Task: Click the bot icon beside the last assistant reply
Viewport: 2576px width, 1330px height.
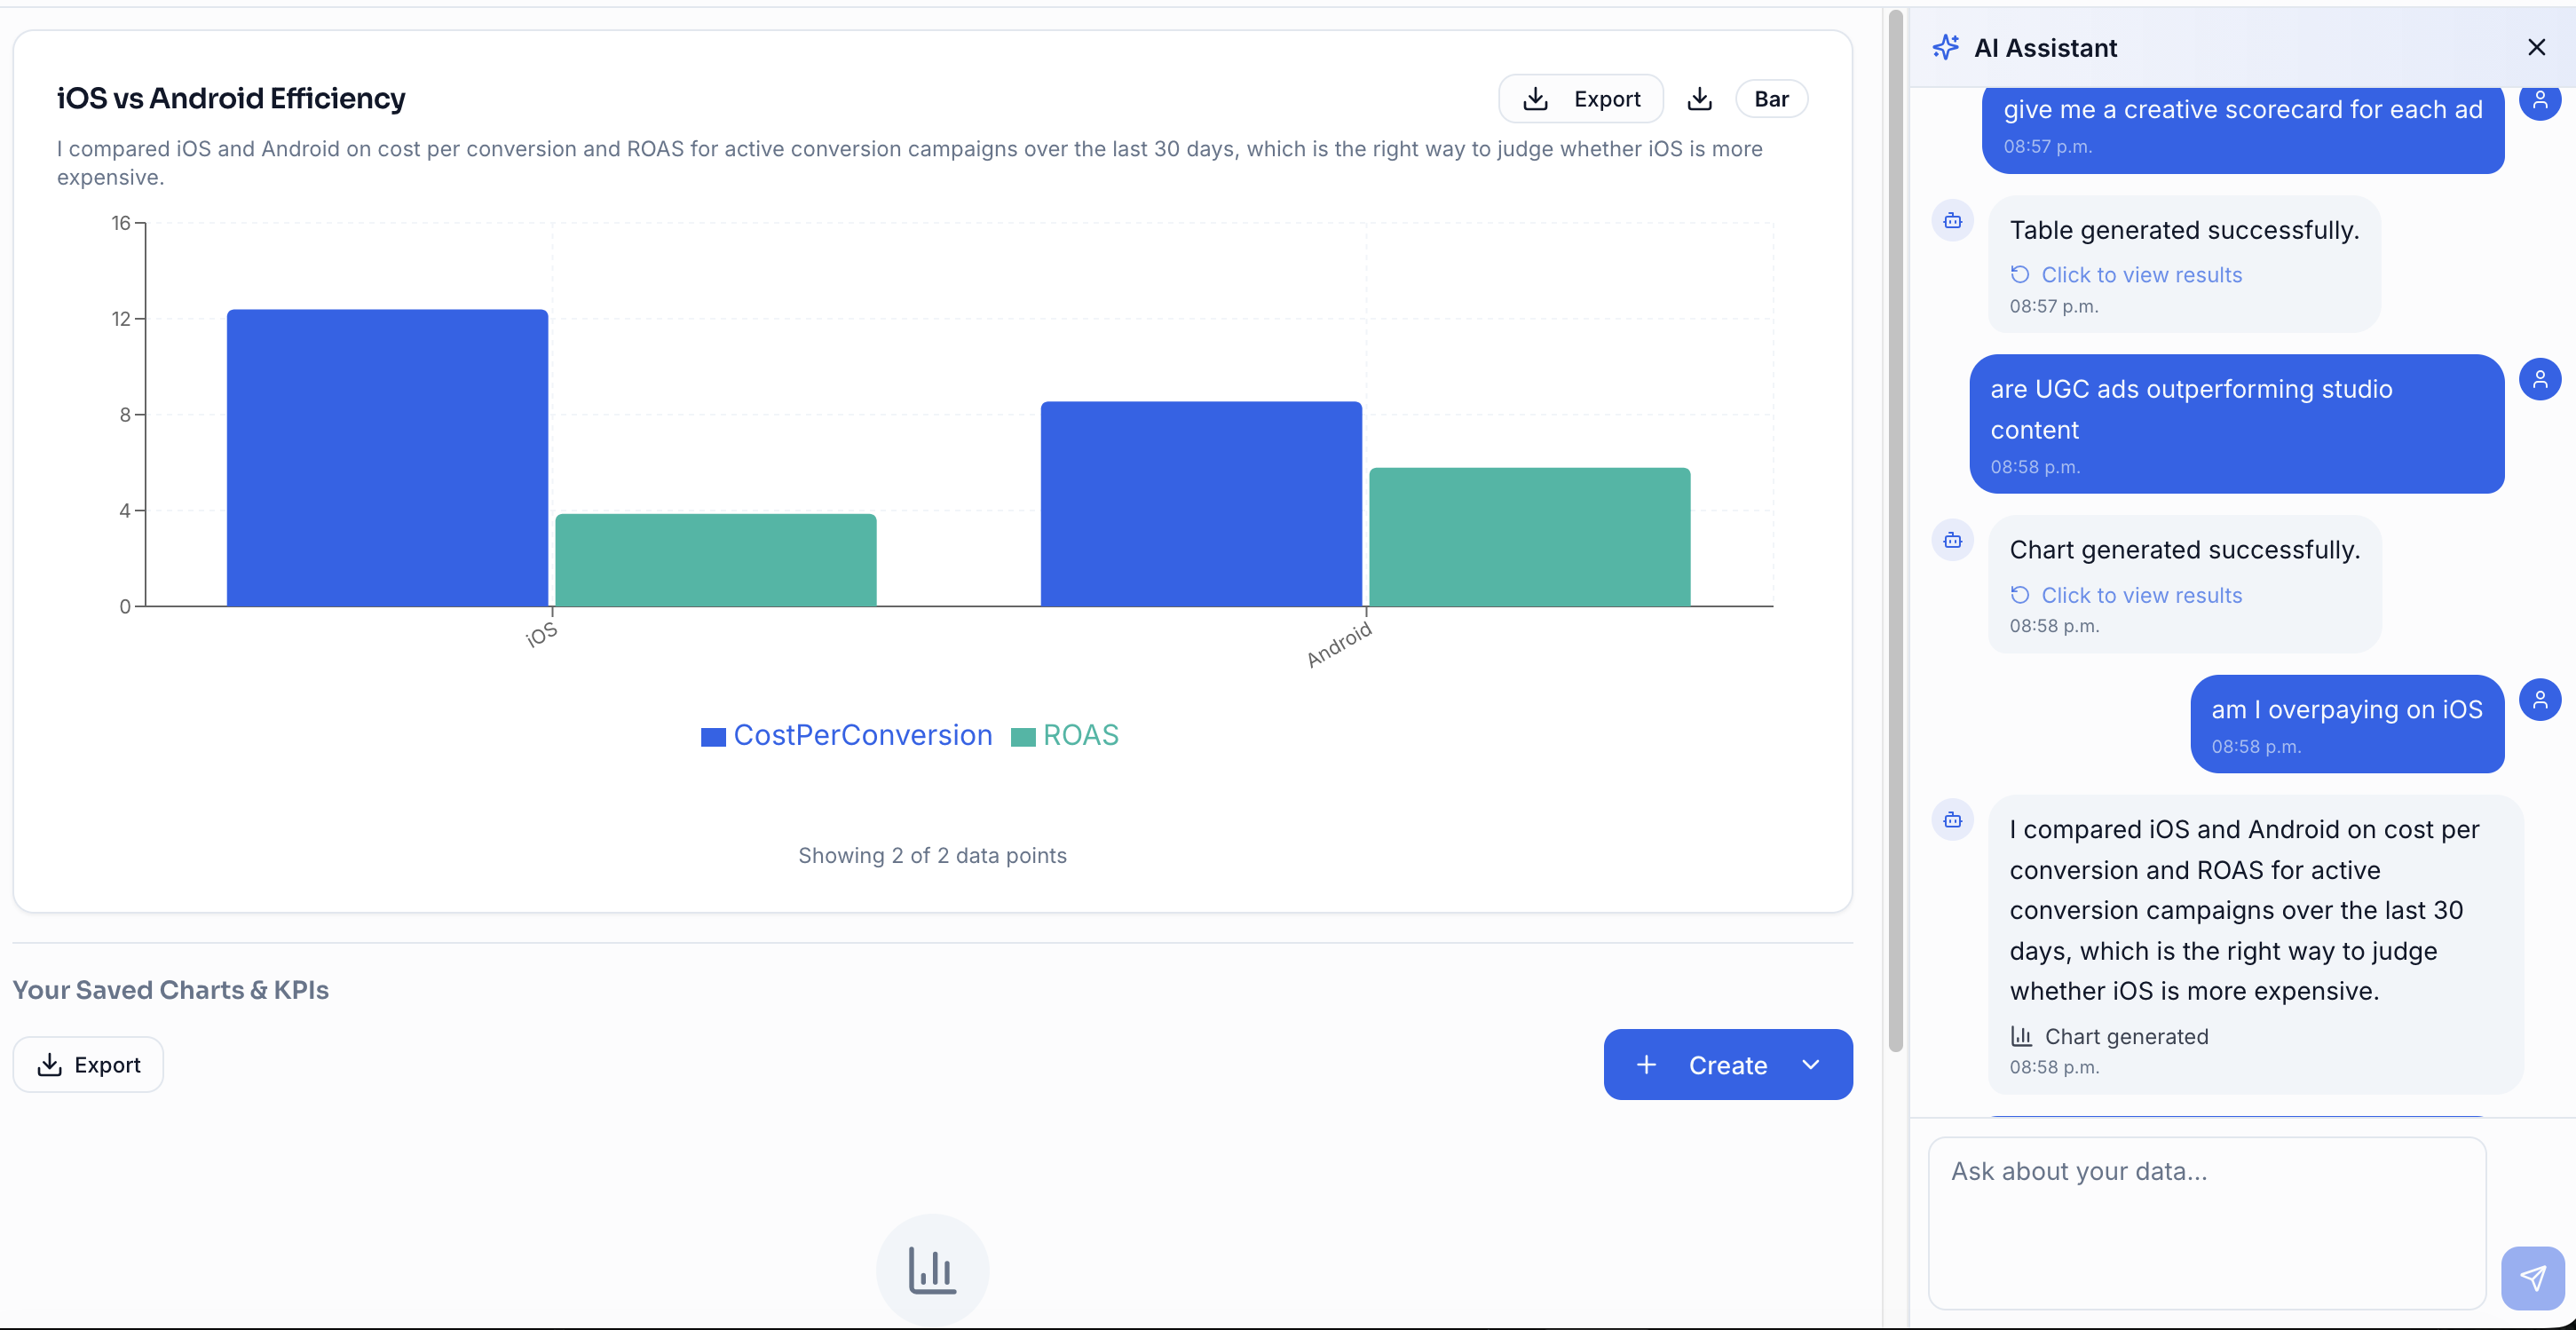Action: point(1953,820)
